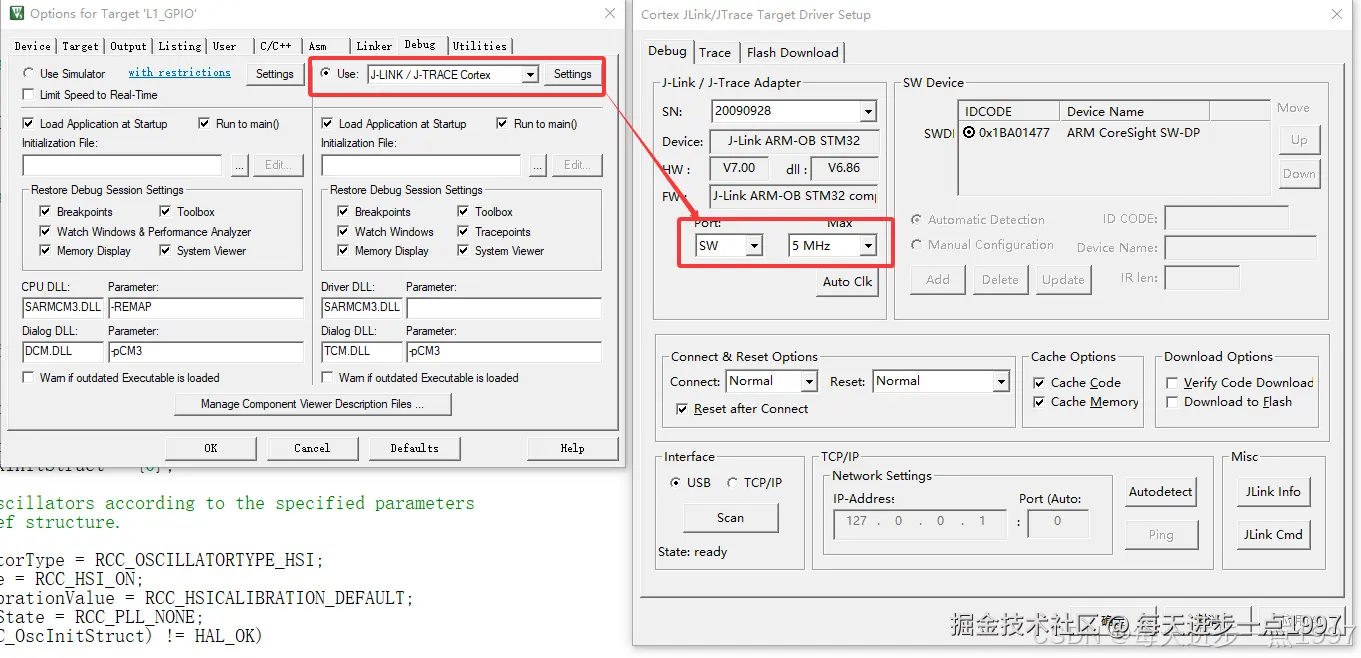The width and height of the screenshot is (1361, 658).
Task: Toggle J-LINK side Run to main() checkbox
Action: point(503,124)
